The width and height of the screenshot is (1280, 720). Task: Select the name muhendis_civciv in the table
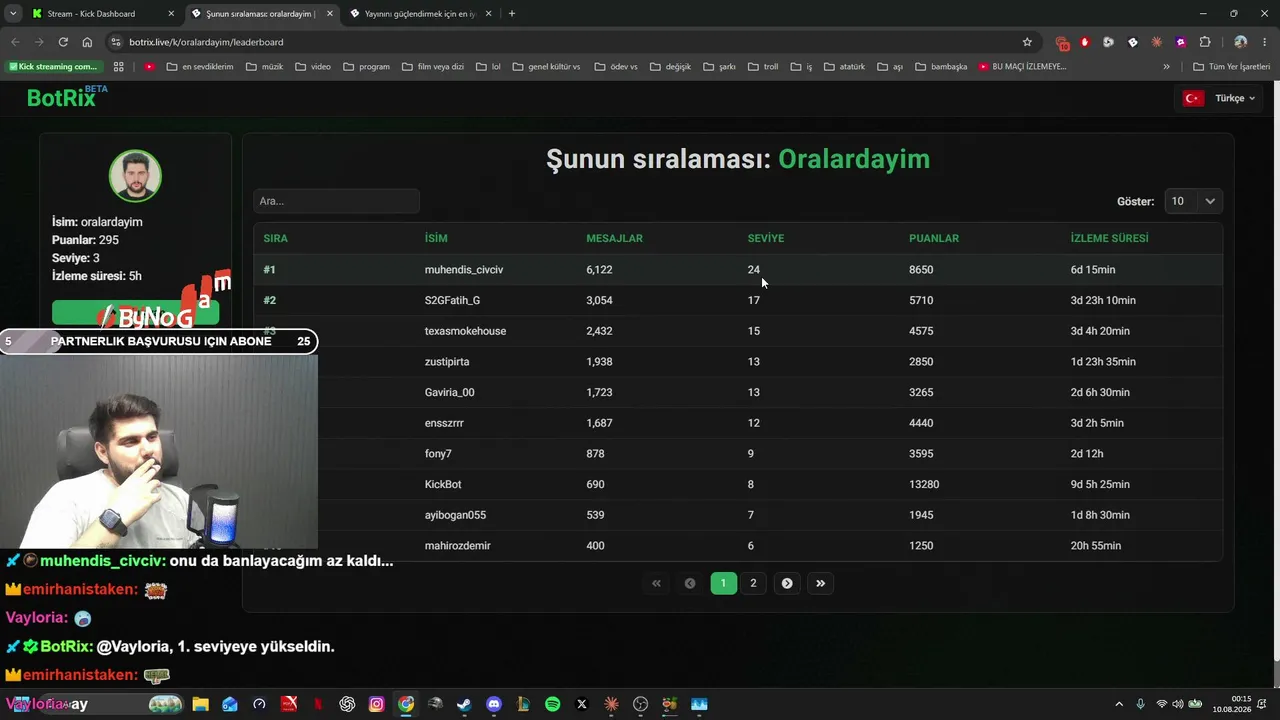(464, 270)
